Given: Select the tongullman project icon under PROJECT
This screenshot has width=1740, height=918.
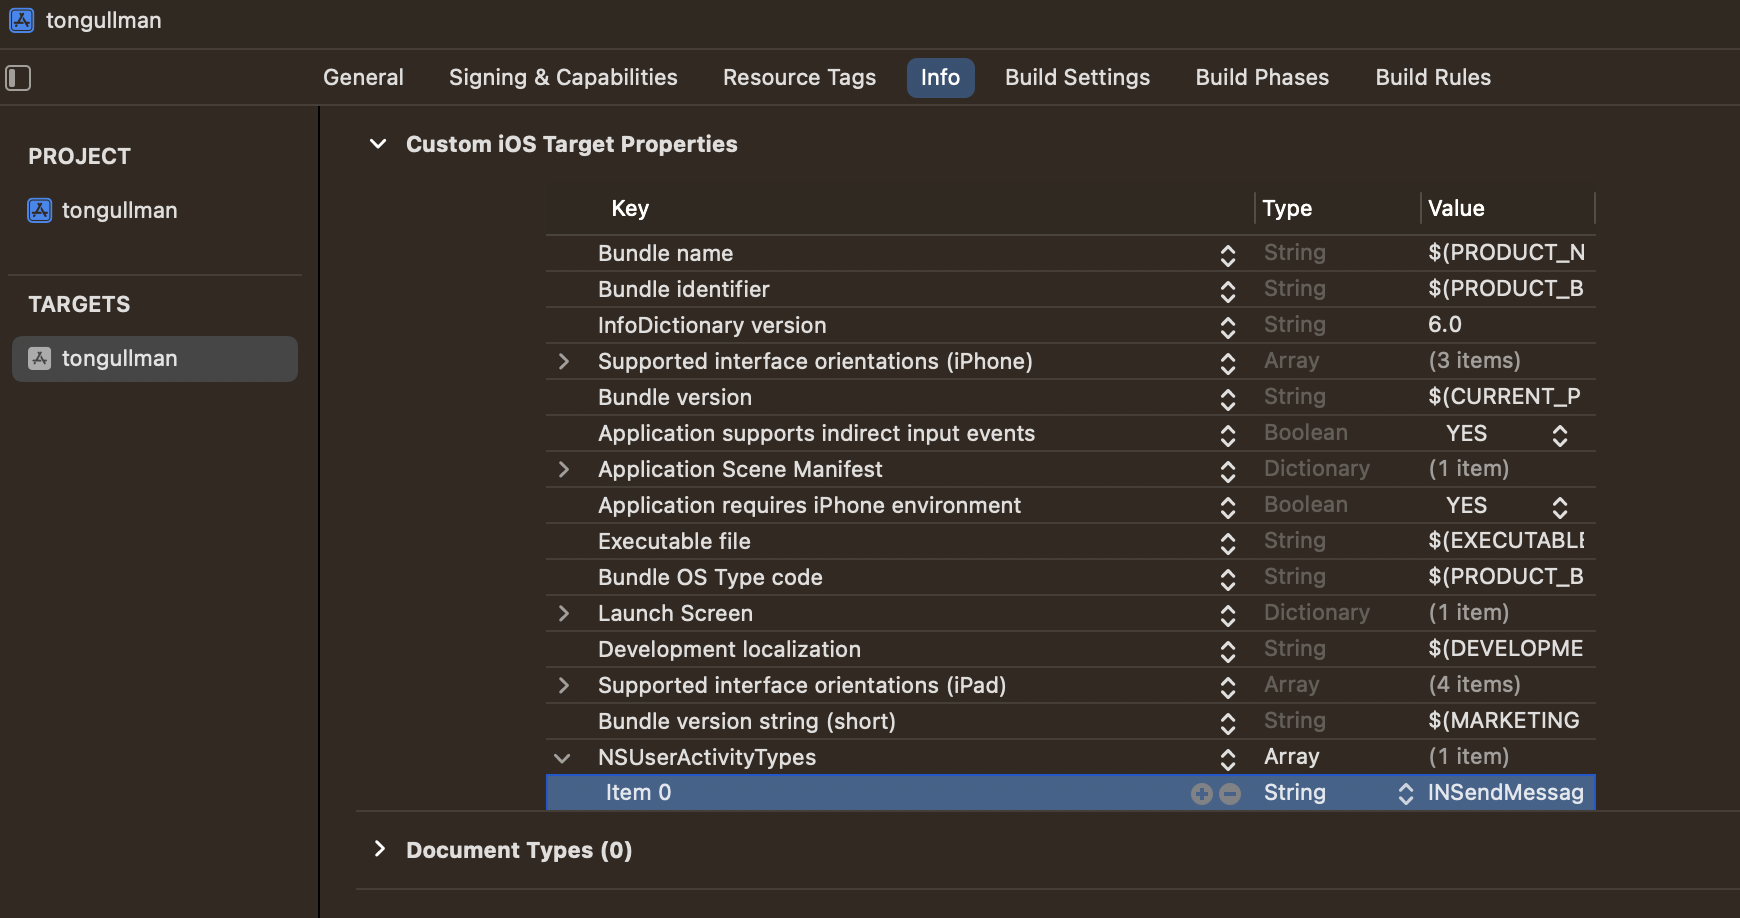Looking at the screenshot, I should (x=39, y=210).
